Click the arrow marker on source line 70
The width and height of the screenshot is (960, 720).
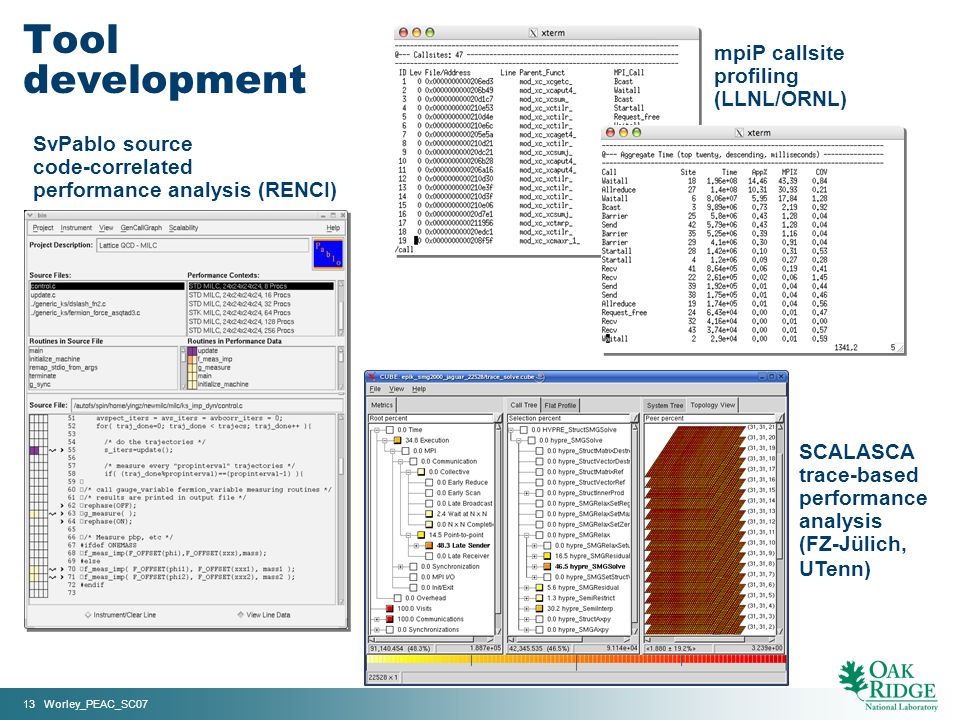62,569
